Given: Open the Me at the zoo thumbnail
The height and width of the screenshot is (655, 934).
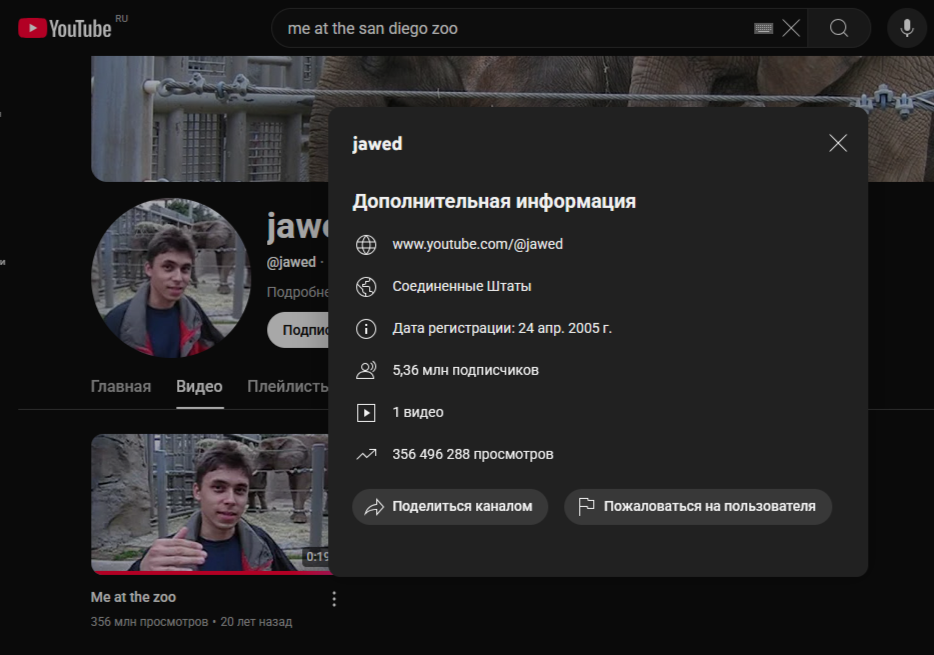Looking at the screenshot, I should click(x=210, y=504).
